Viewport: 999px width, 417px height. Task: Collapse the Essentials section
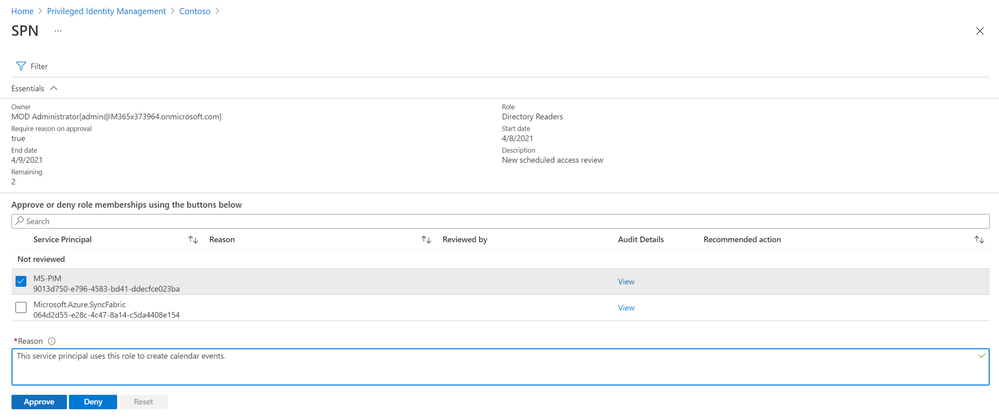tap(54, 88)
